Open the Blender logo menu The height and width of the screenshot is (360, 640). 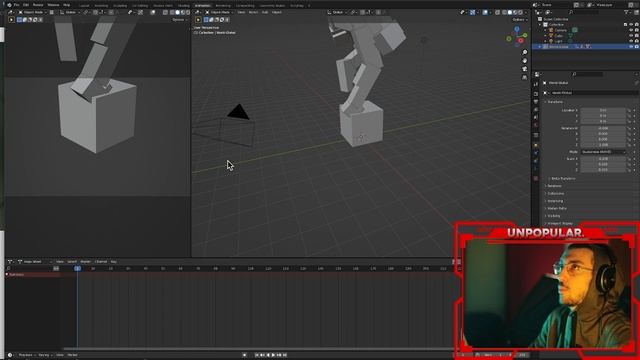tap(9, 5)
